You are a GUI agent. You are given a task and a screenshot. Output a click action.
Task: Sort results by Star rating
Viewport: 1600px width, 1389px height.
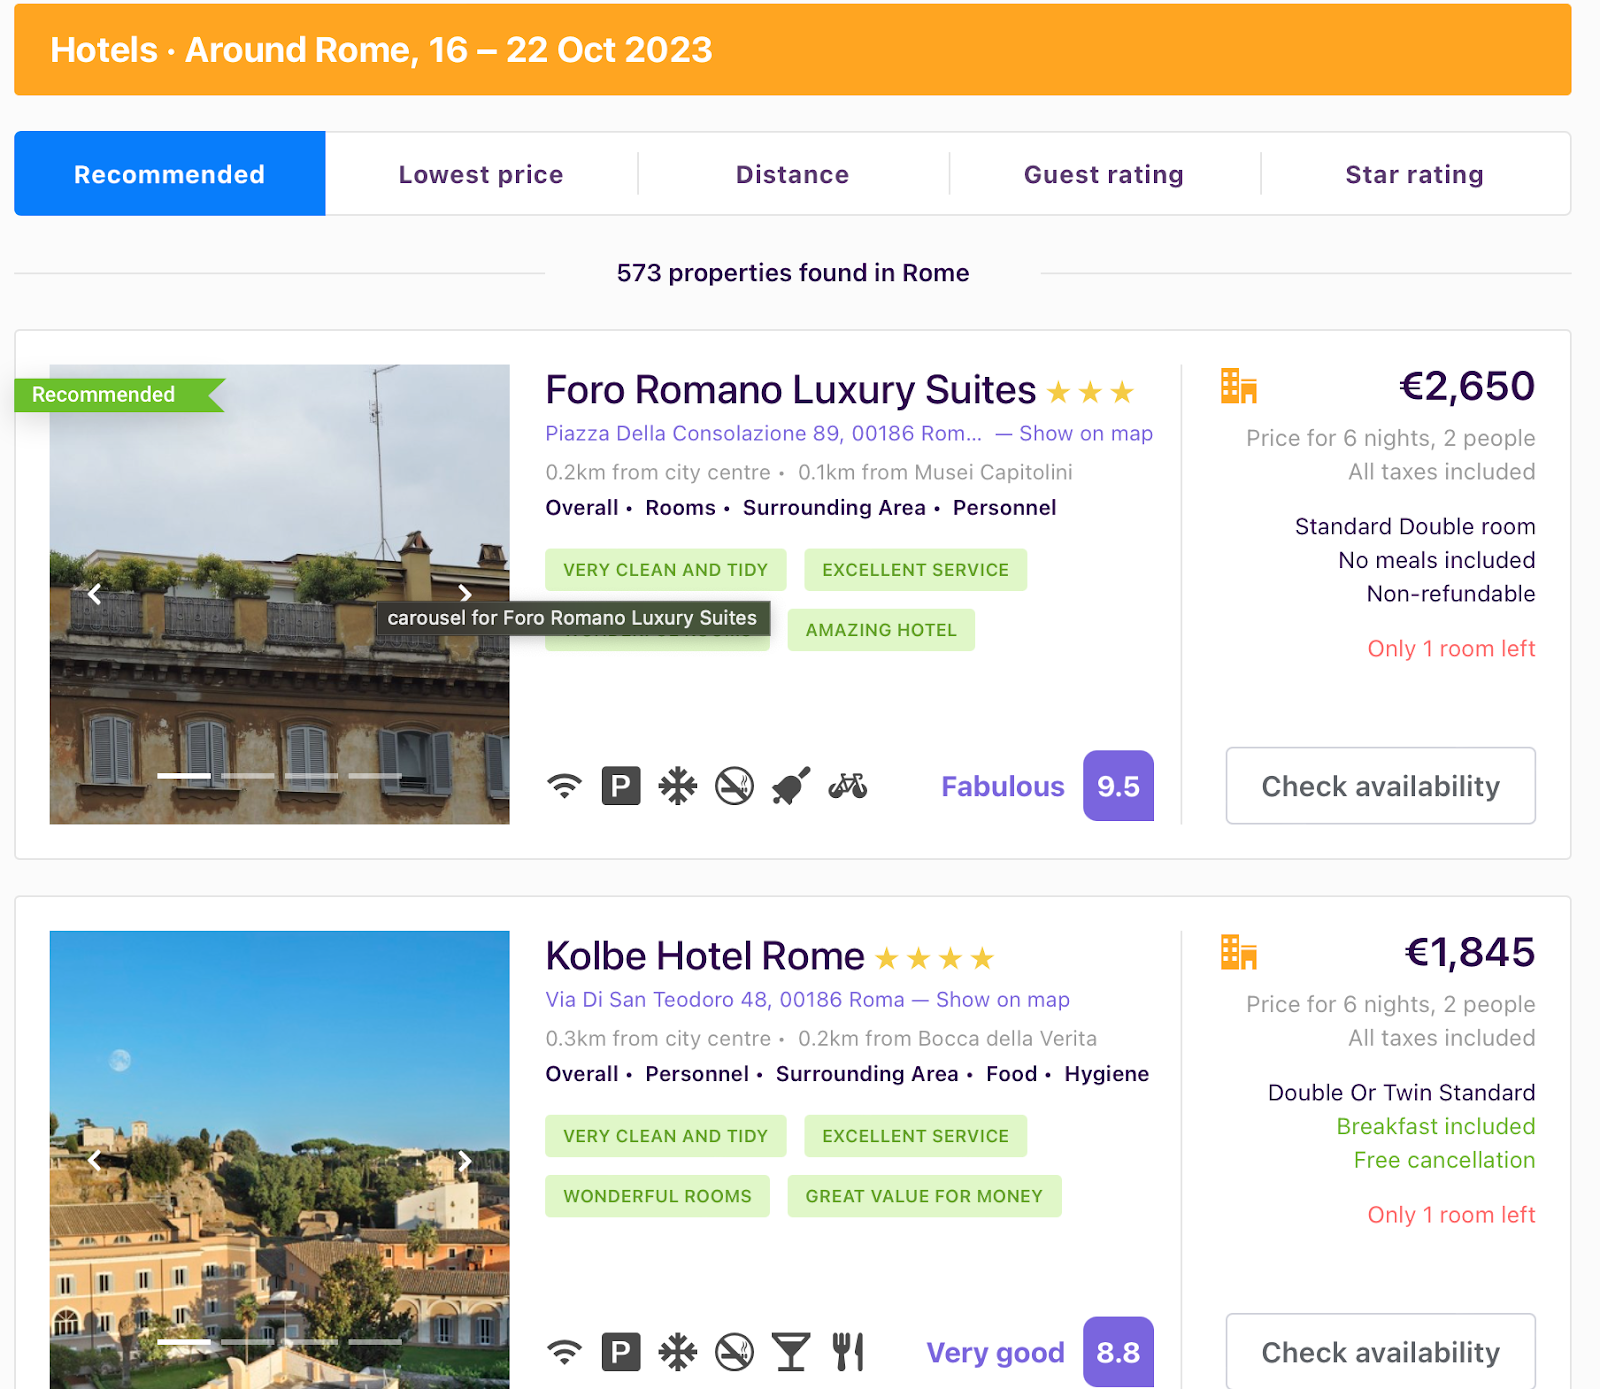(1415, 174)
